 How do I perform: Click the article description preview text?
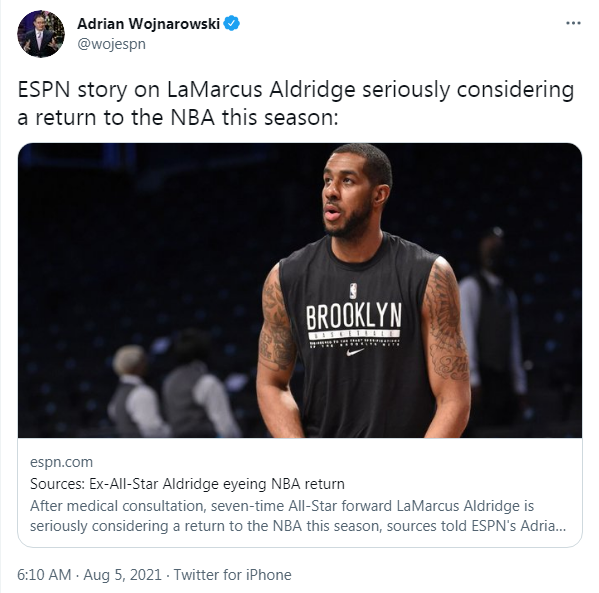coord(298,516)
